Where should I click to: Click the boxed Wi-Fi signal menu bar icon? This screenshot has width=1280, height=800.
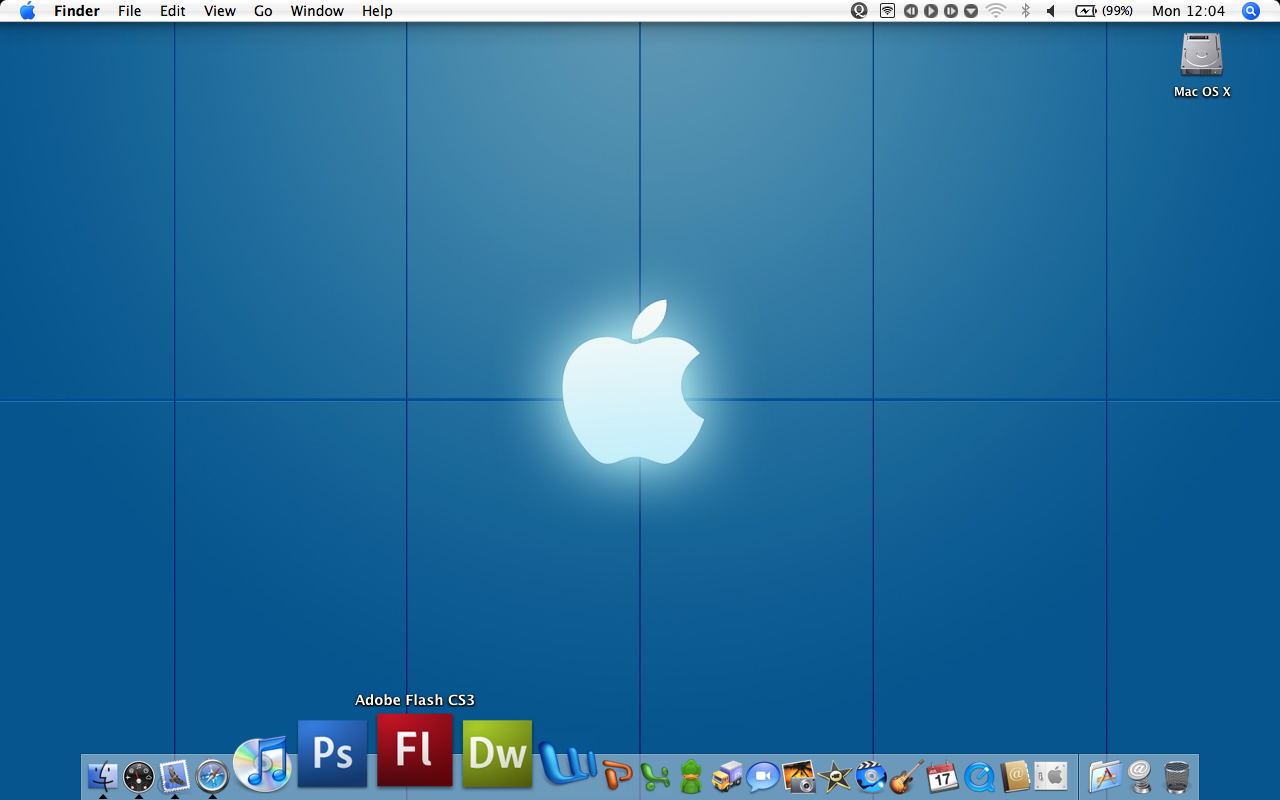(887, 11)
